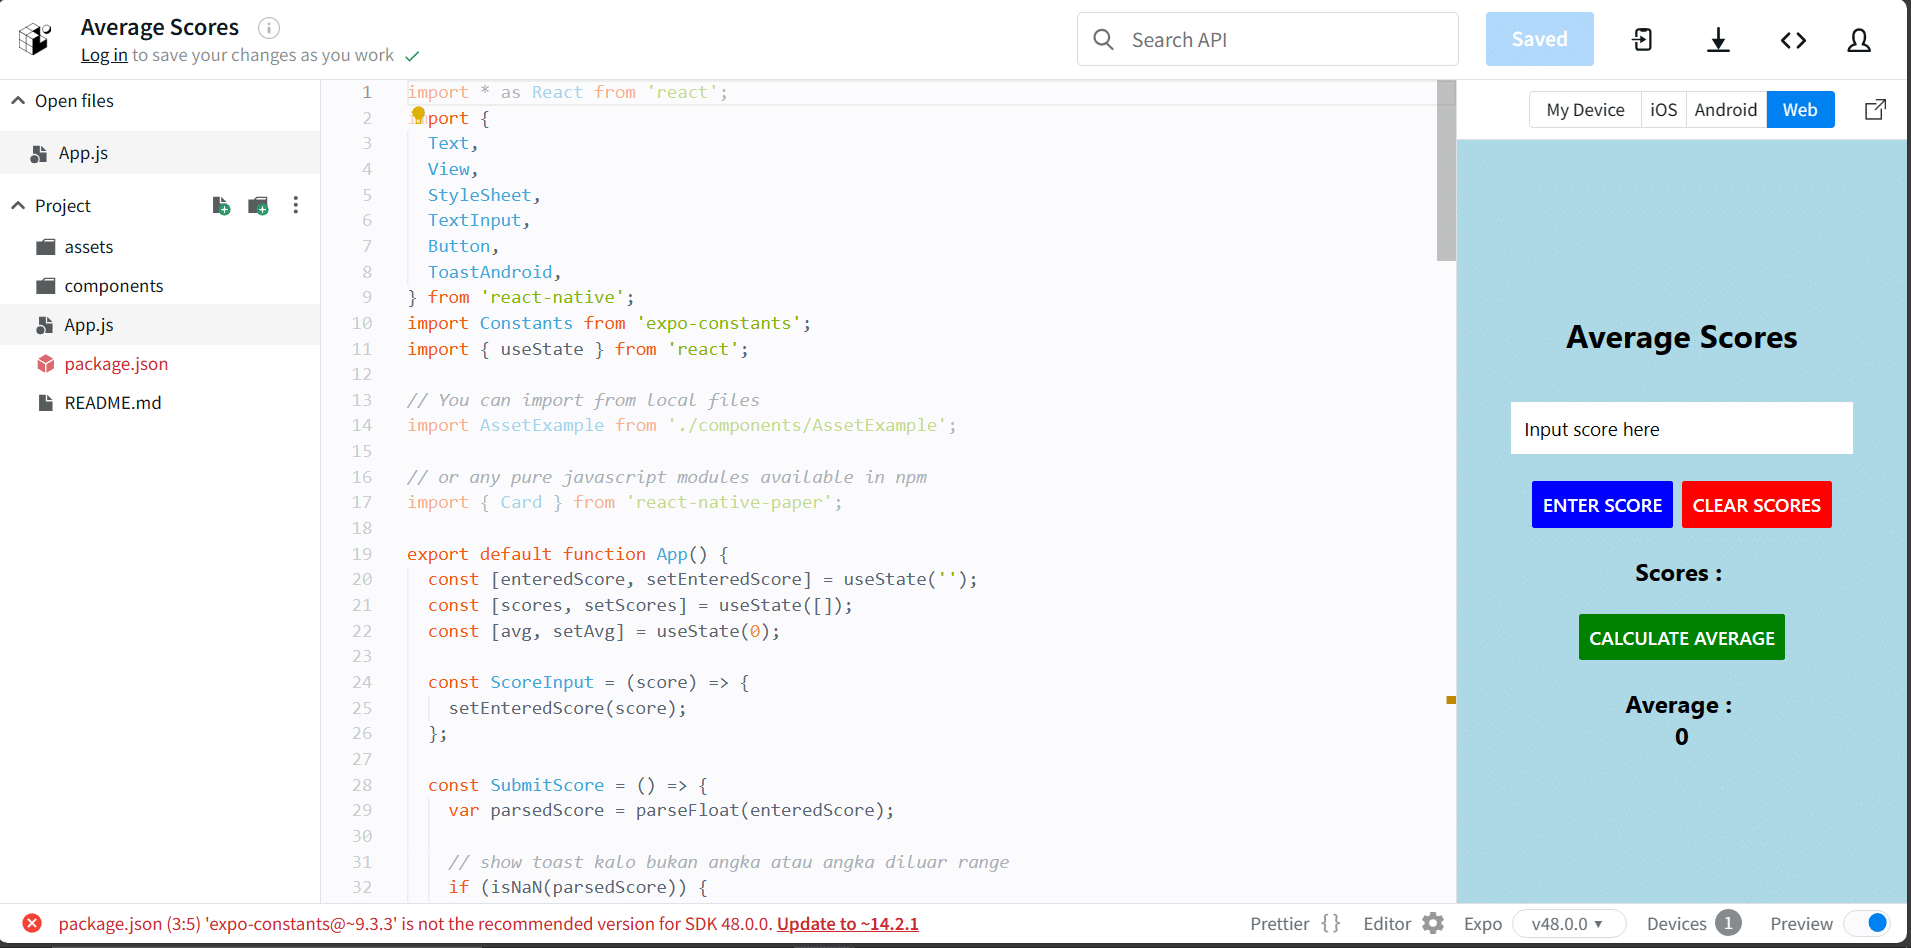Screen dimensions: 1911x948
Task: Click the Prettier formatting icon
Action: [x=1334, y=923]
